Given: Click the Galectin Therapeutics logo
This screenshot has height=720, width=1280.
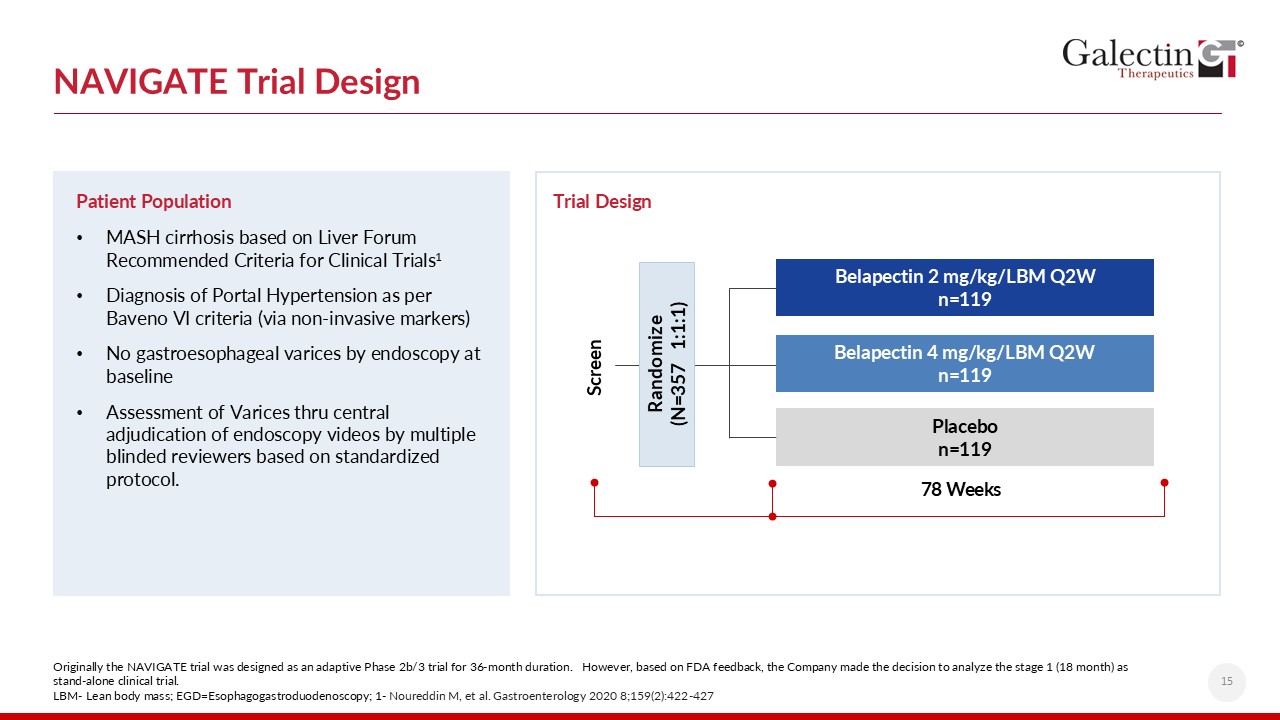Looking at the screenshot, I should (x=1153, y=58).
